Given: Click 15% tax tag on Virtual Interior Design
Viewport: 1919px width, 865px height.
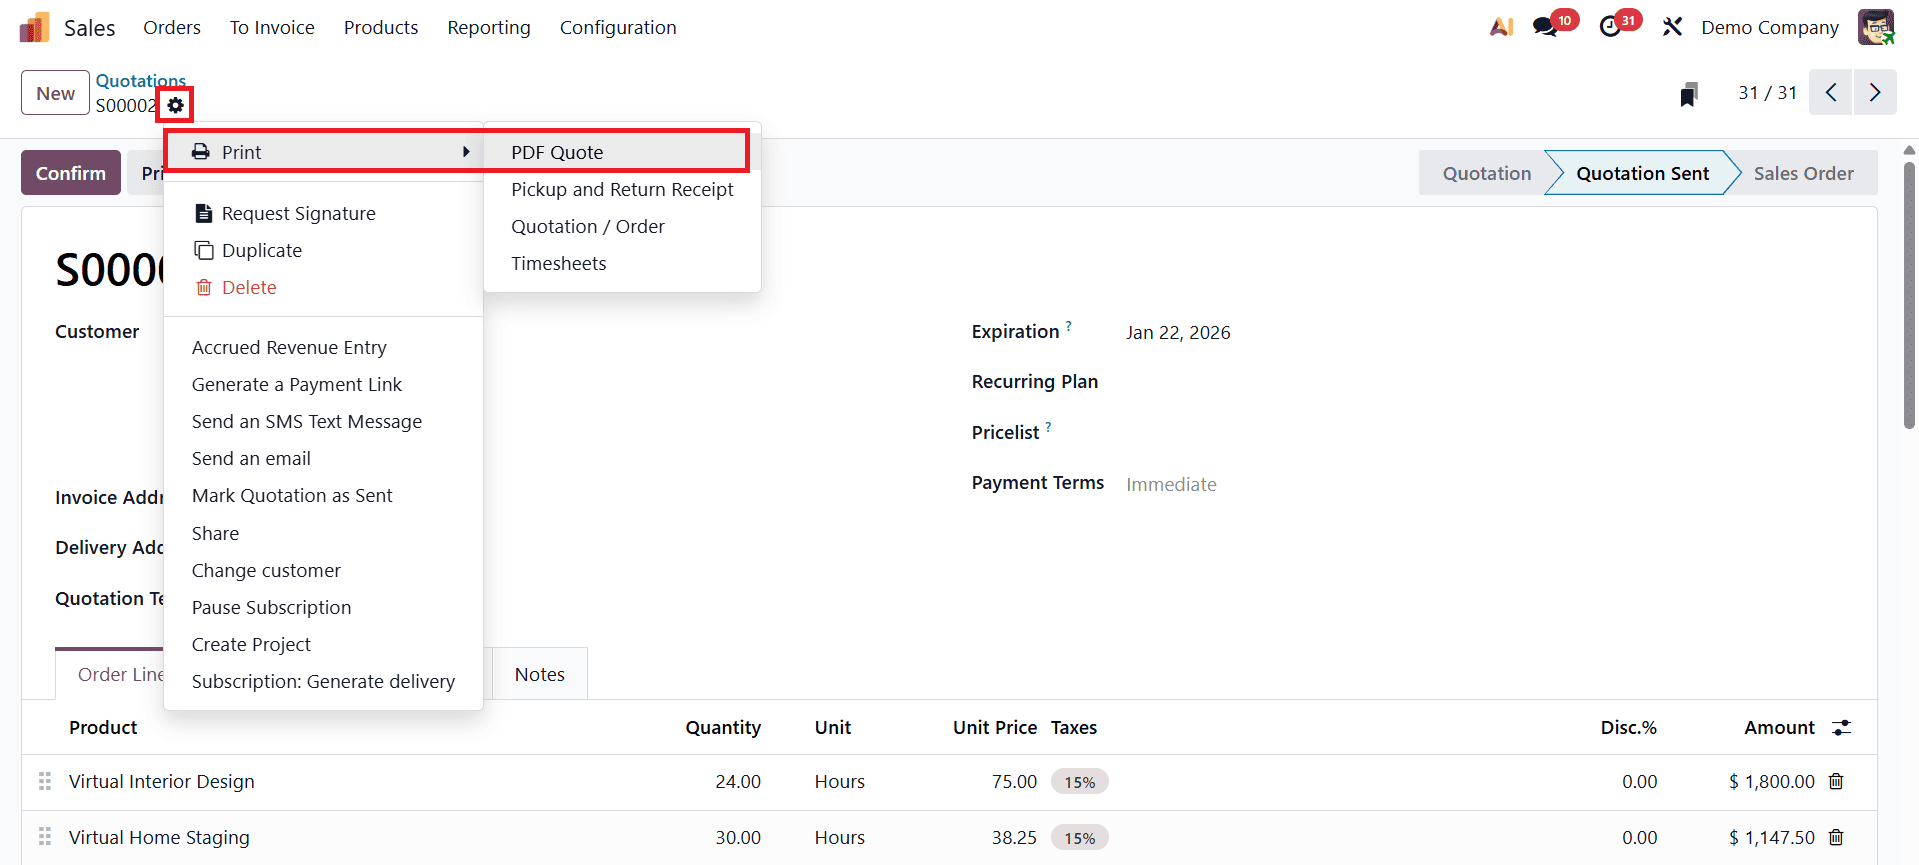Looking at the screenshot, I should (x=1079, y=782).
